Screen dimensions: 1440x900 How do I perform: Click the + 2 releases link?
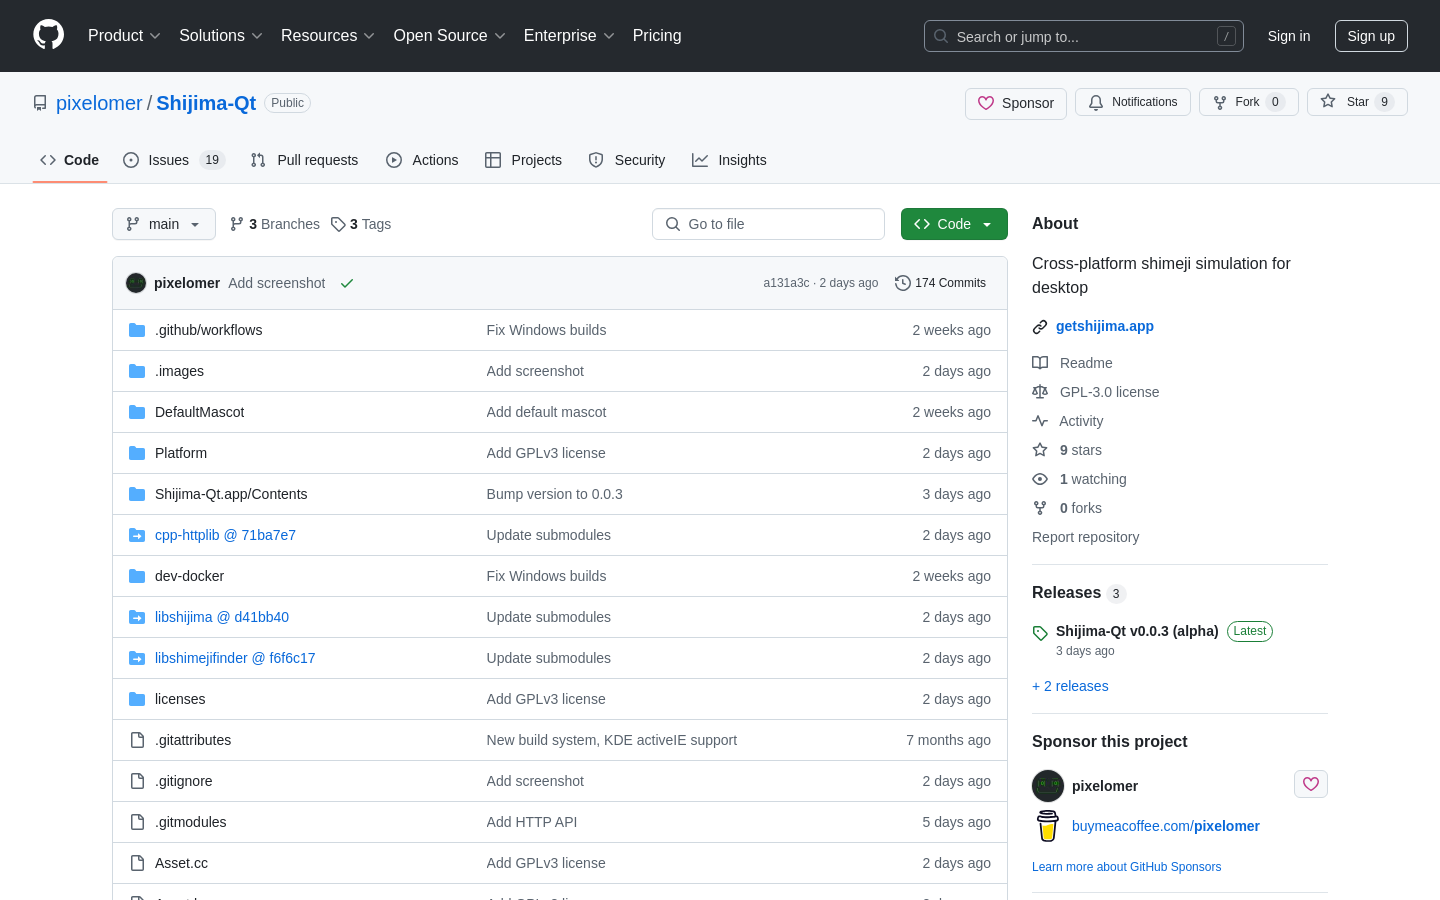1070,686
